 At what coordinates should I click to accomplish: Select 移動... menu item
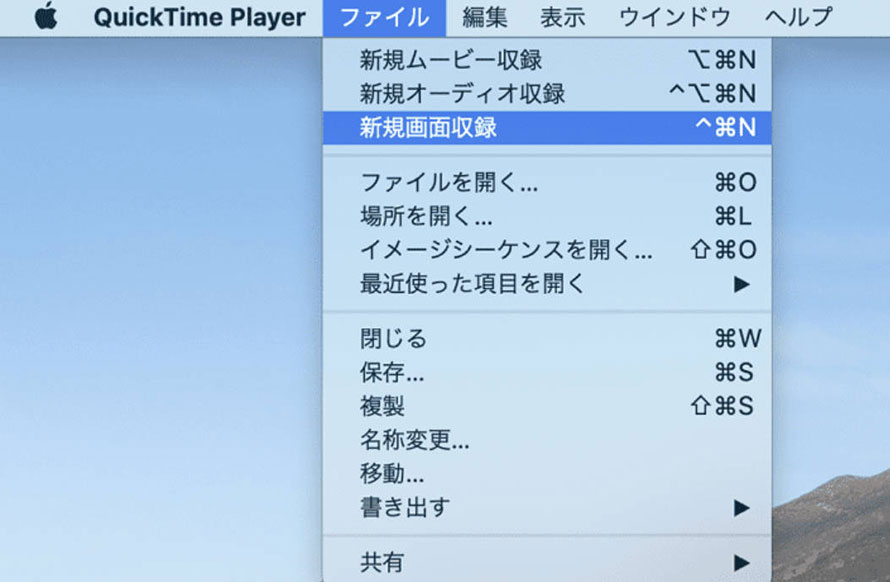pos(547,473)
